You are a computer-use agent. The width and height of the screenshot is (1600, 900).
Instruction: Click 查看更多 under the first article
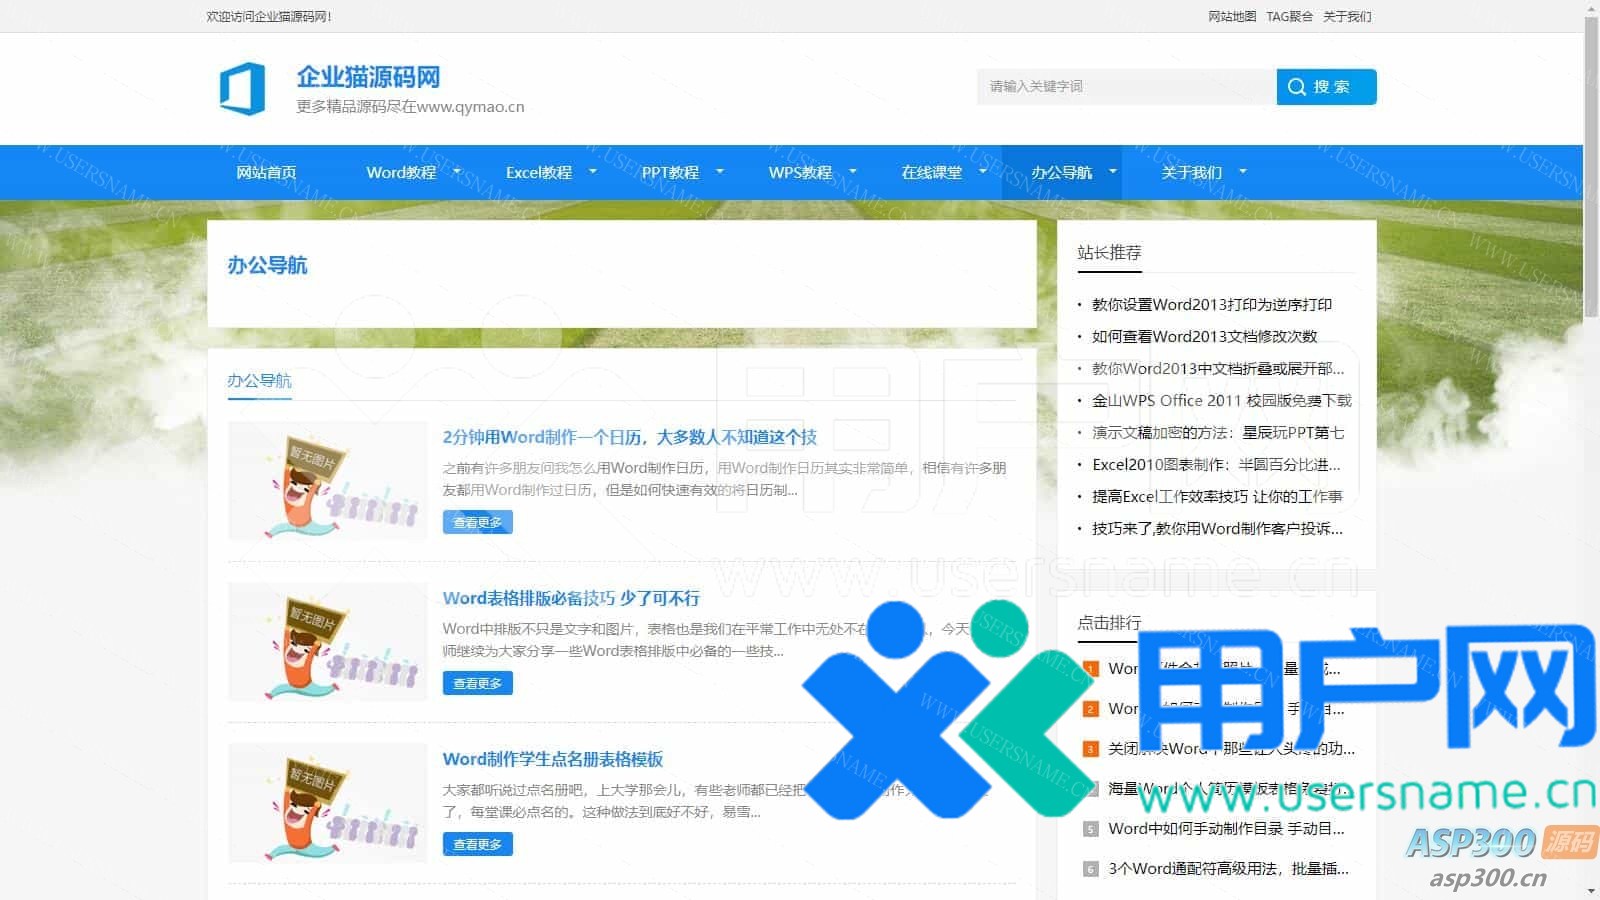[477, 521]
